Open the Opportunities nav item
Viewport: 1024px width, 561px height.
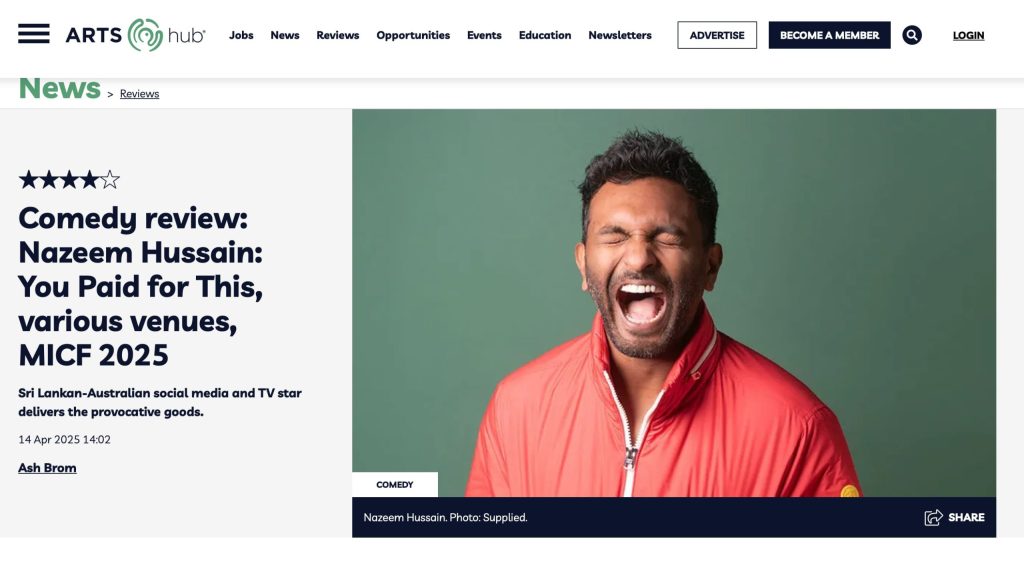point(413,35)
